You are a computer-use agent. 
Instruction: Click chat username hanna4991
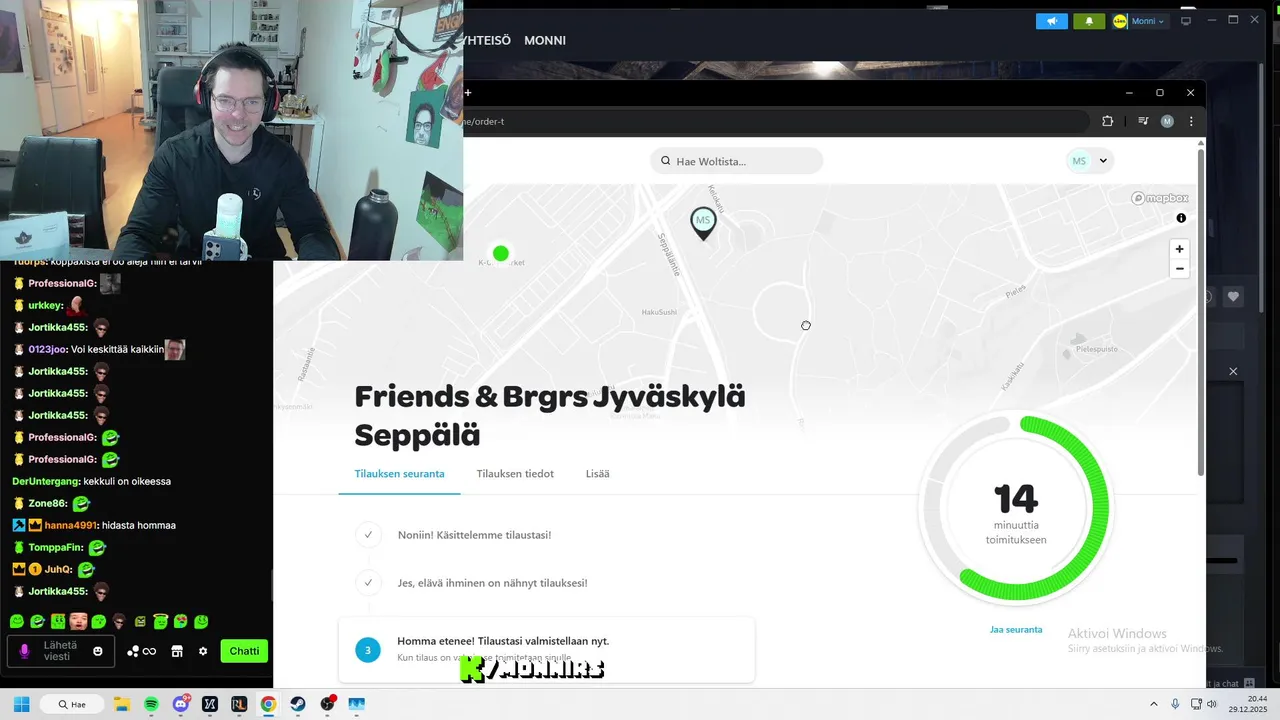[x=69, y=525]
